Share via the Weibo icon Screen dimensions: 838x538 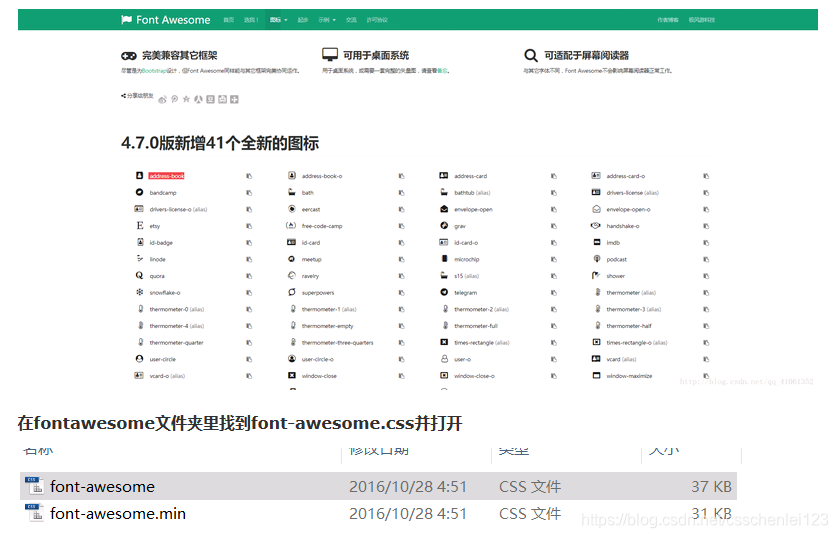[x=162, y=99]
